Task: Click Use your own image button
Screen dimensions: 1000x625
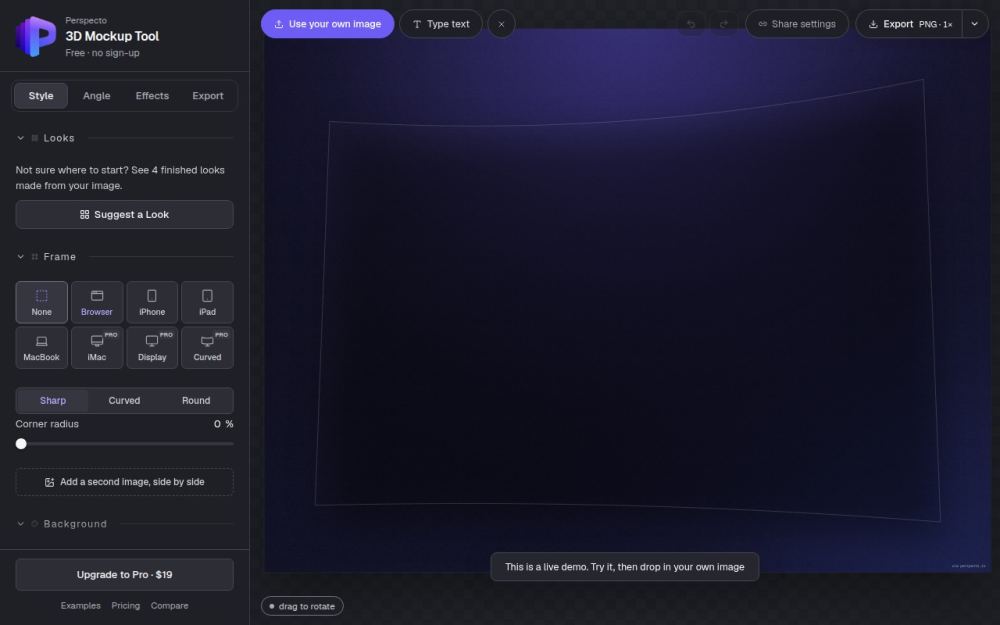Action: (327, 24)
